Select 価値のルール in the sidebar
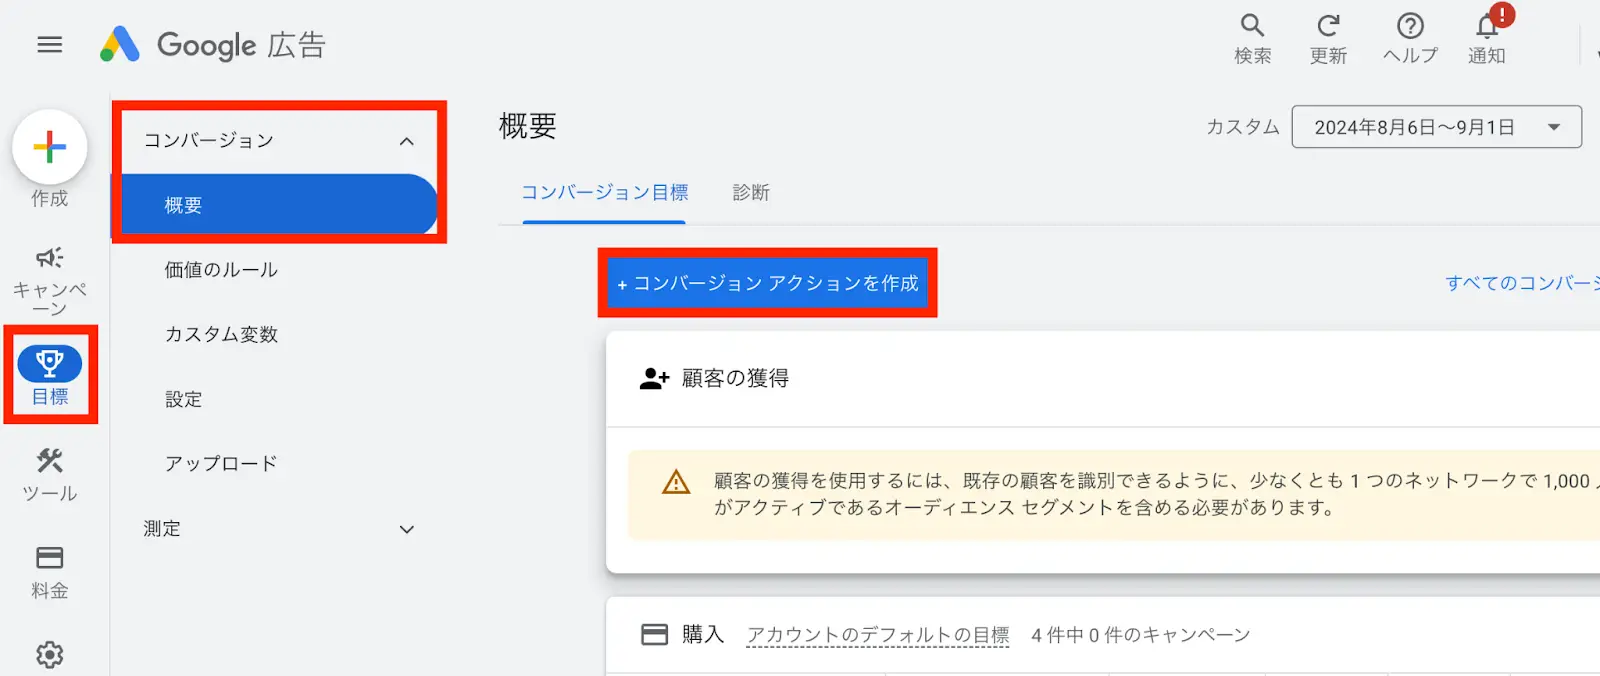Viewport: 1600px width, 676px height. tap(221, 270)
